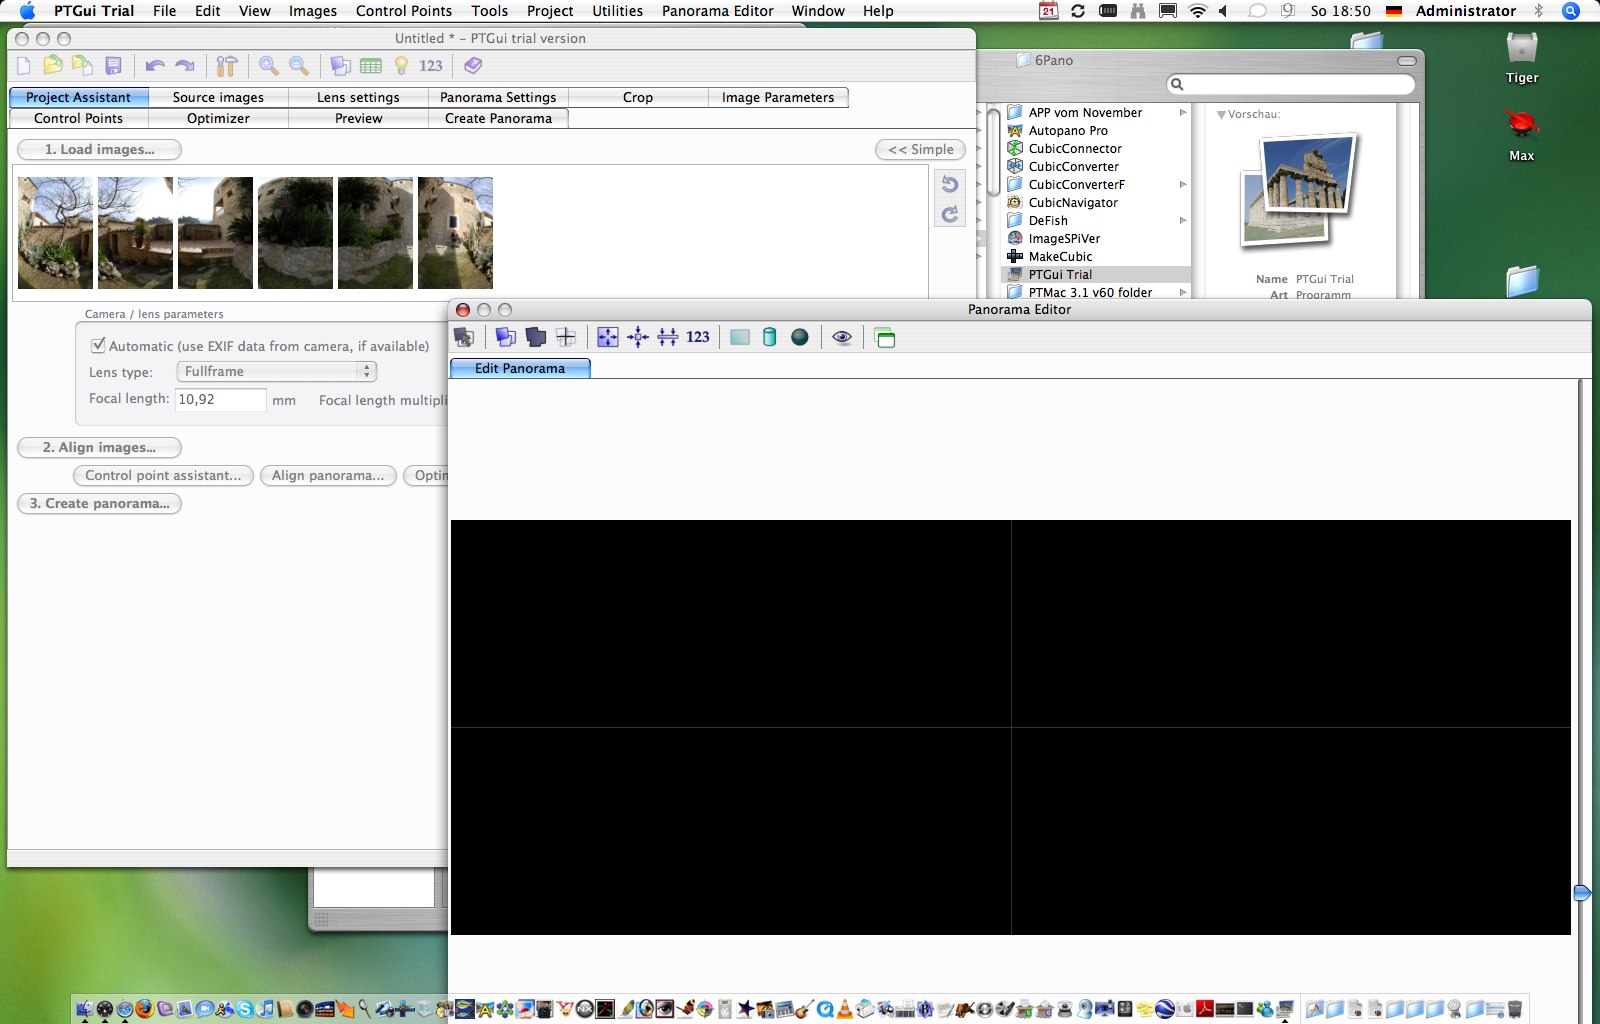This screenshot has height=1024, width=1600.
Task: Click the Undo arrow in main toolbar
Action: tap(154, 66)
